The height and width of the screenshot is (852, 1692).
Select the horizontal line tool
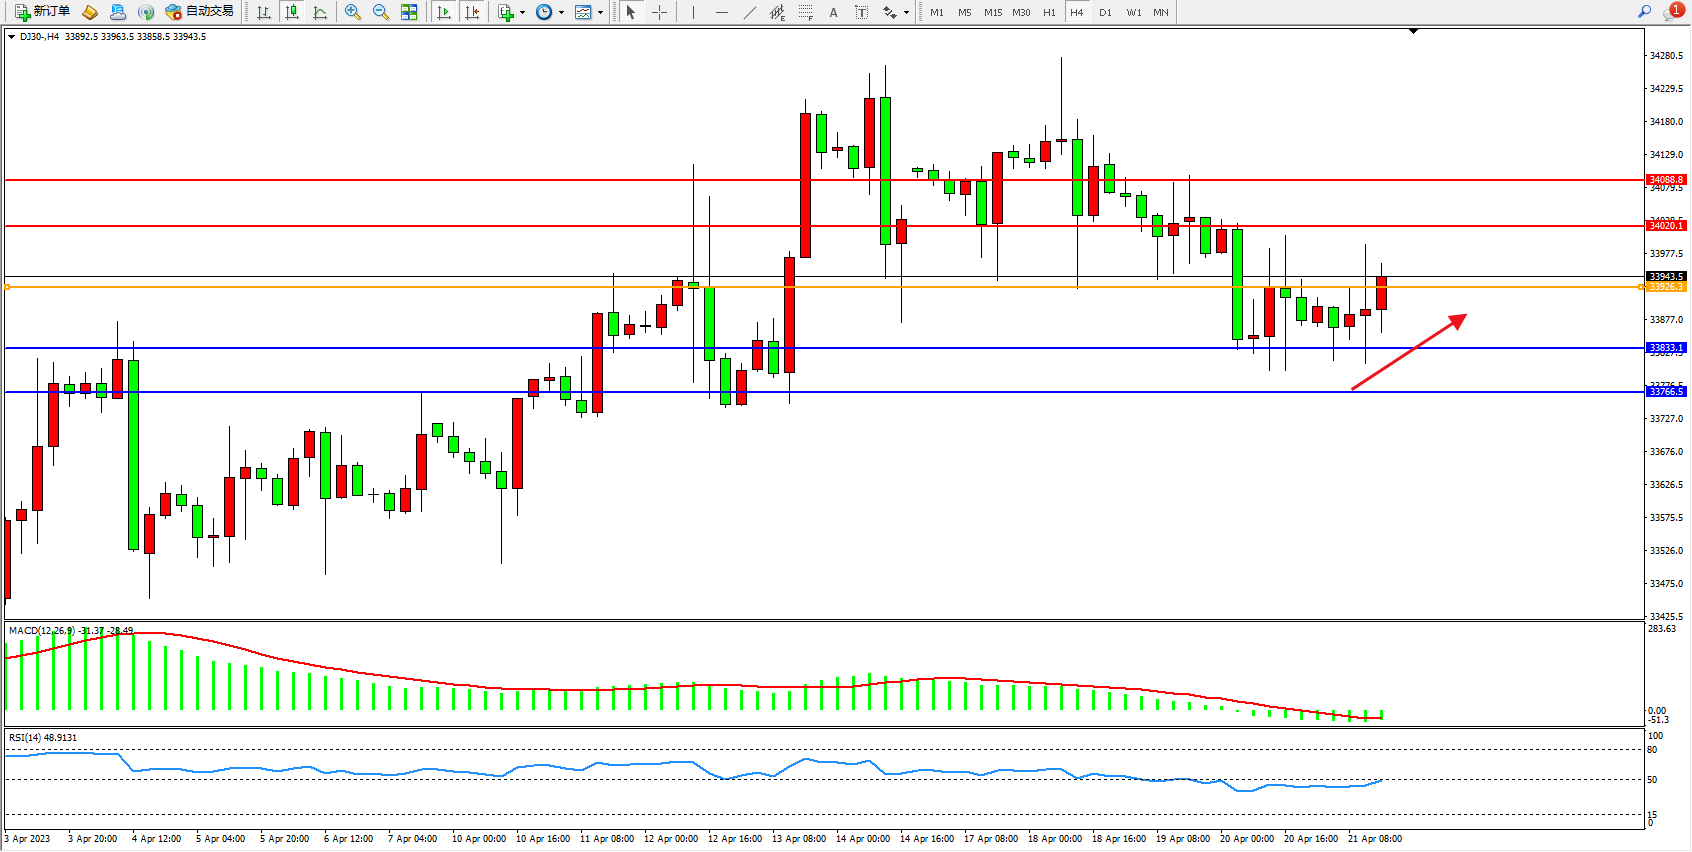click(722, 12)
